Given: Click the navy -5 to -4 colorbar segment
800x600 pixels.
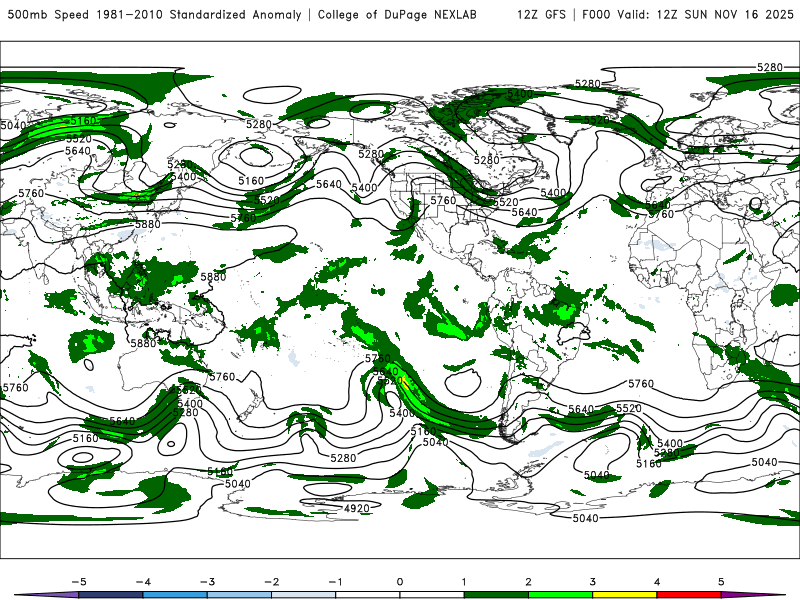Looking at the screenshot, I should click(111, 595).
